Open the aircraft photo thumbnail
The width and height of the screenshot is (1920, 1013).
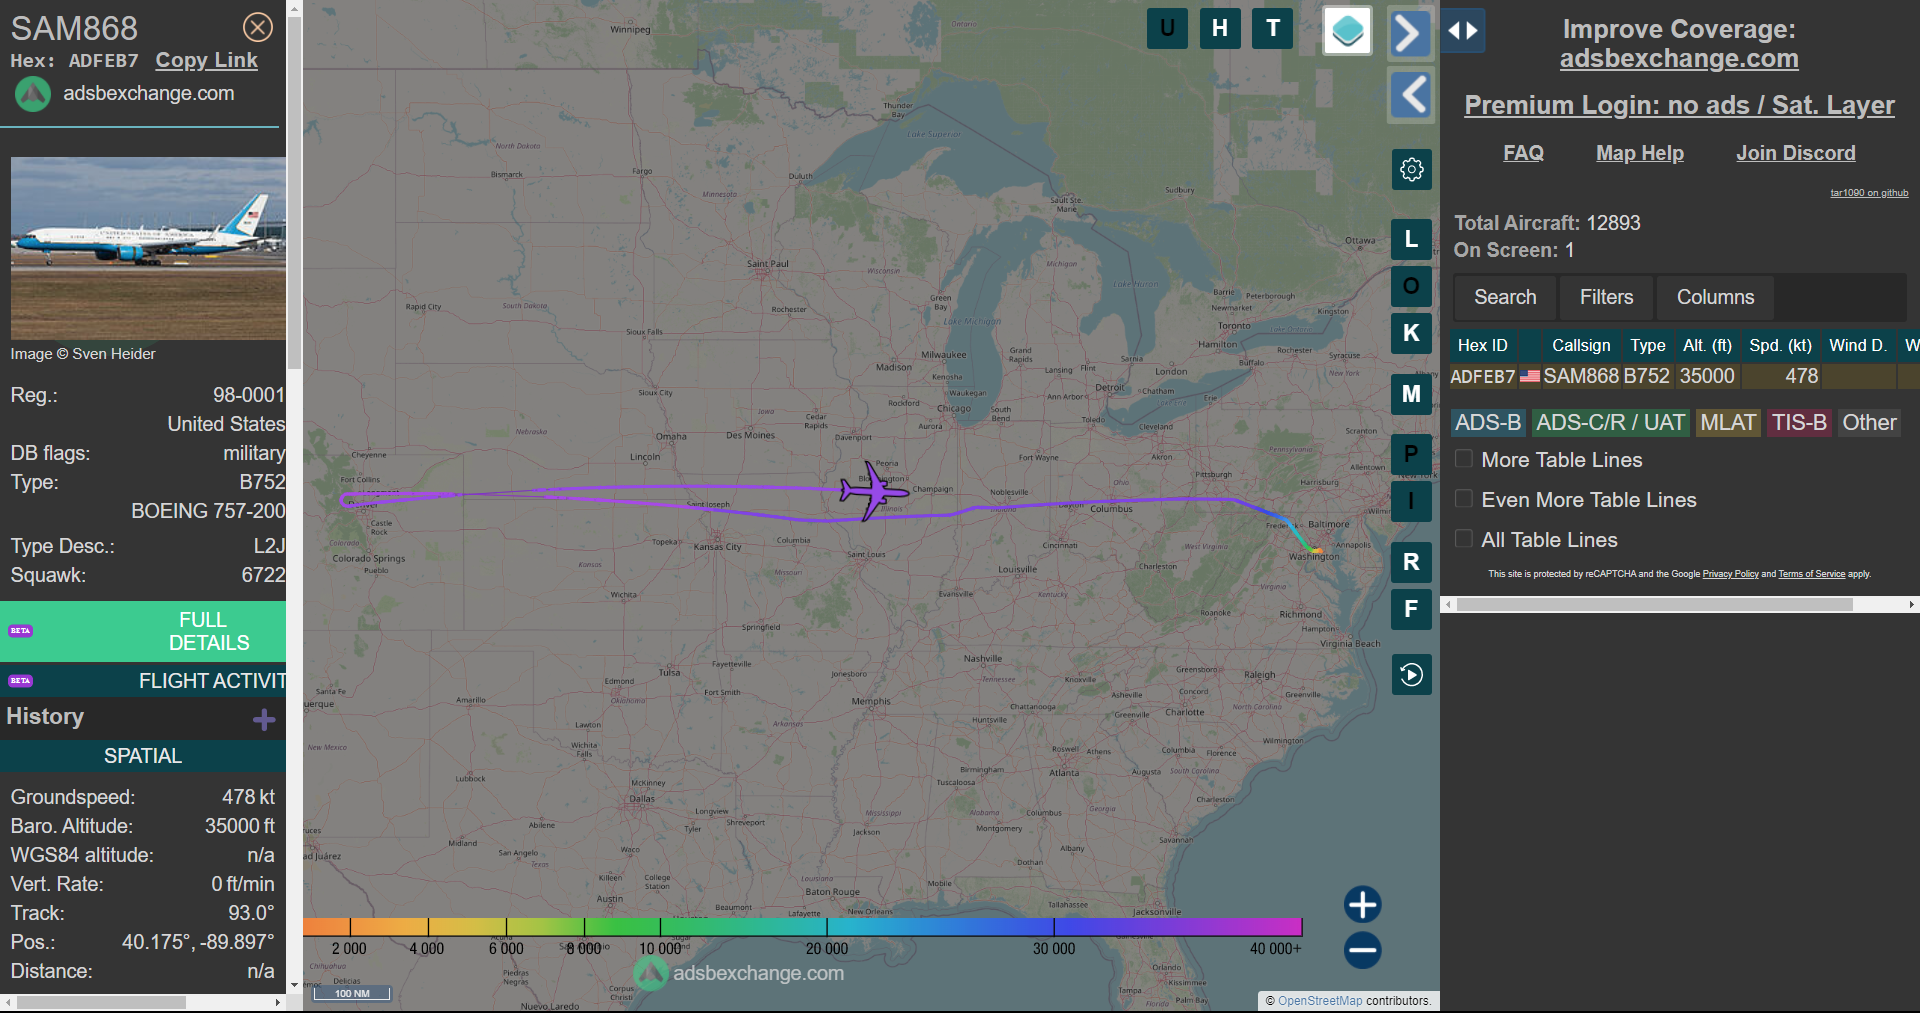(148, 248)
